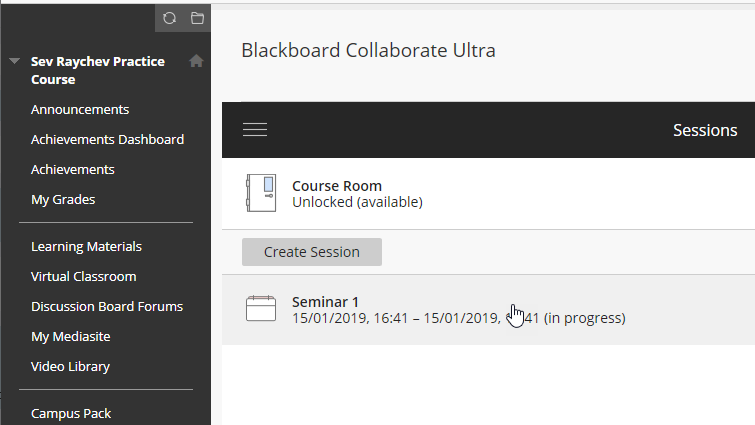Open Campus Pack from sidebar
The image size is (755, 425).
point(71,413)
